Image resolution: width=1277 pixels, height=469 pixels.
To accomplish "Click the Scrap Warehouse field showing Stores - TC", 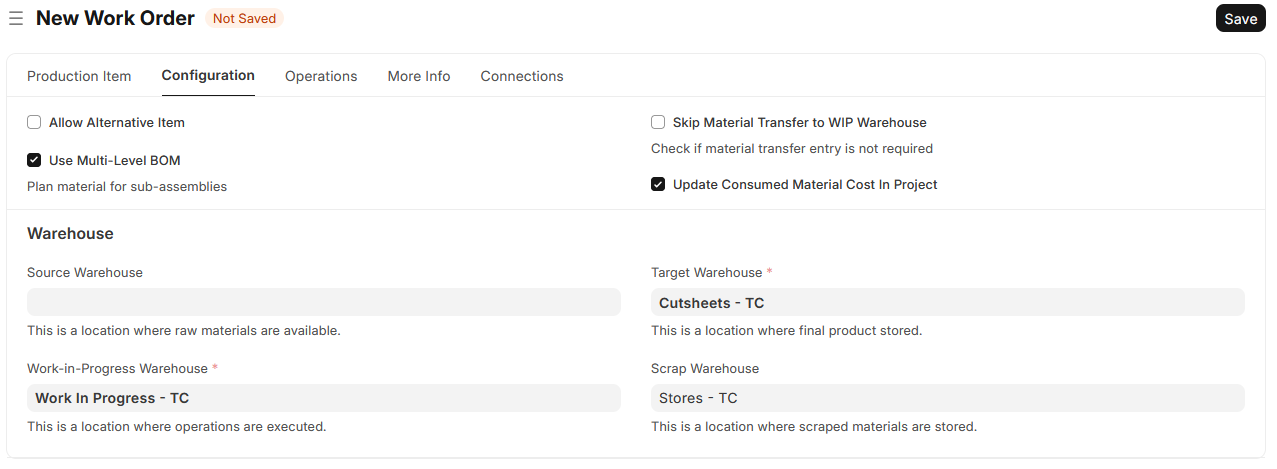I will coord(947,398).
